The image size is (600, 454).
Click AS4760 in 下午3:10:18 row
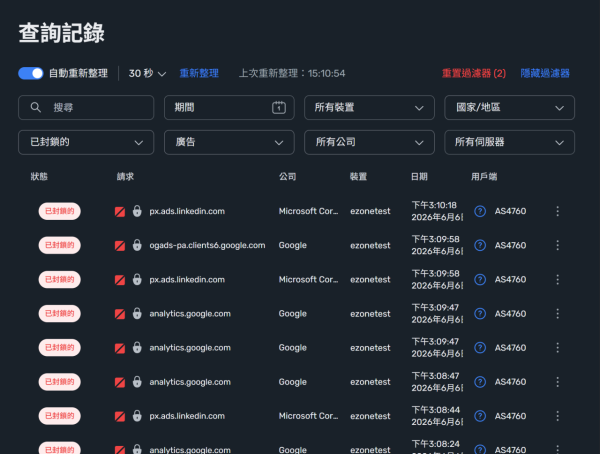click(510, 211)
